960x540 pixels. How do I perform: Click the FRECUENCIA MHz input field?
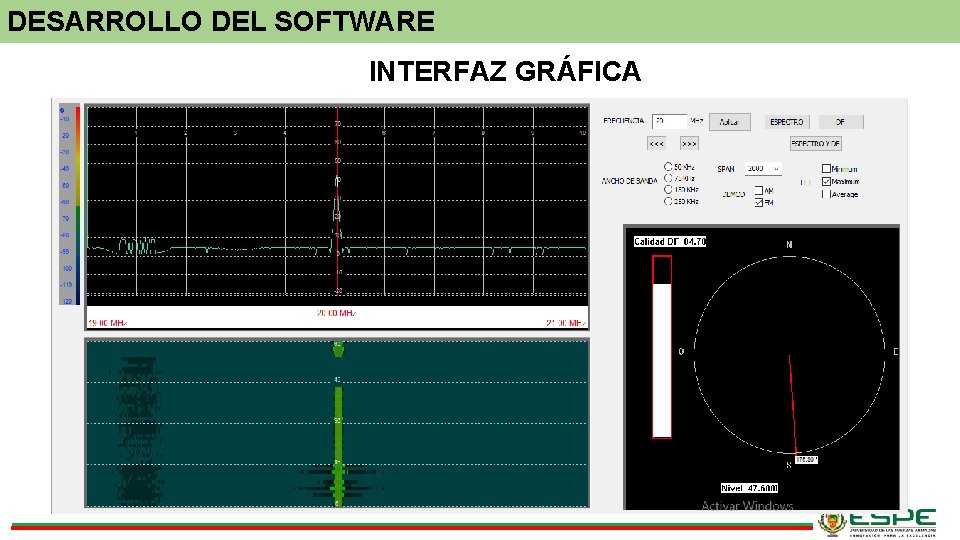[669, 121]
